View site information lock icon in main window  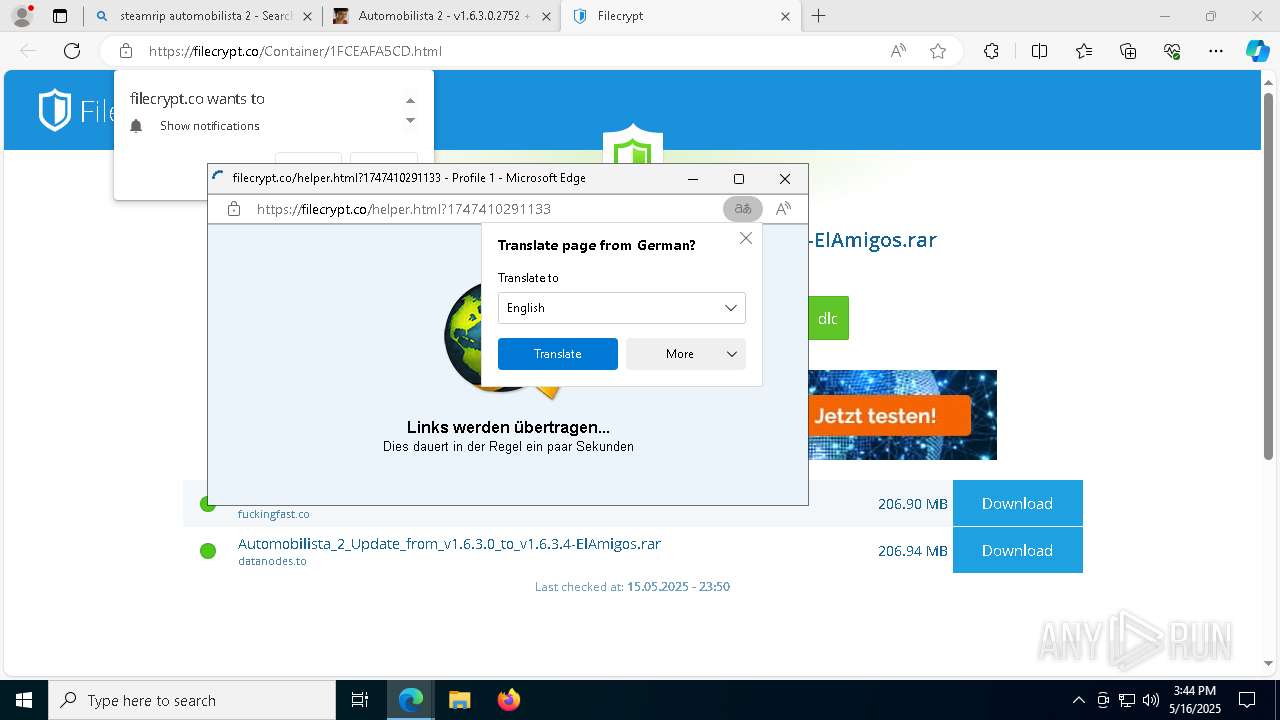pos(126,51)
